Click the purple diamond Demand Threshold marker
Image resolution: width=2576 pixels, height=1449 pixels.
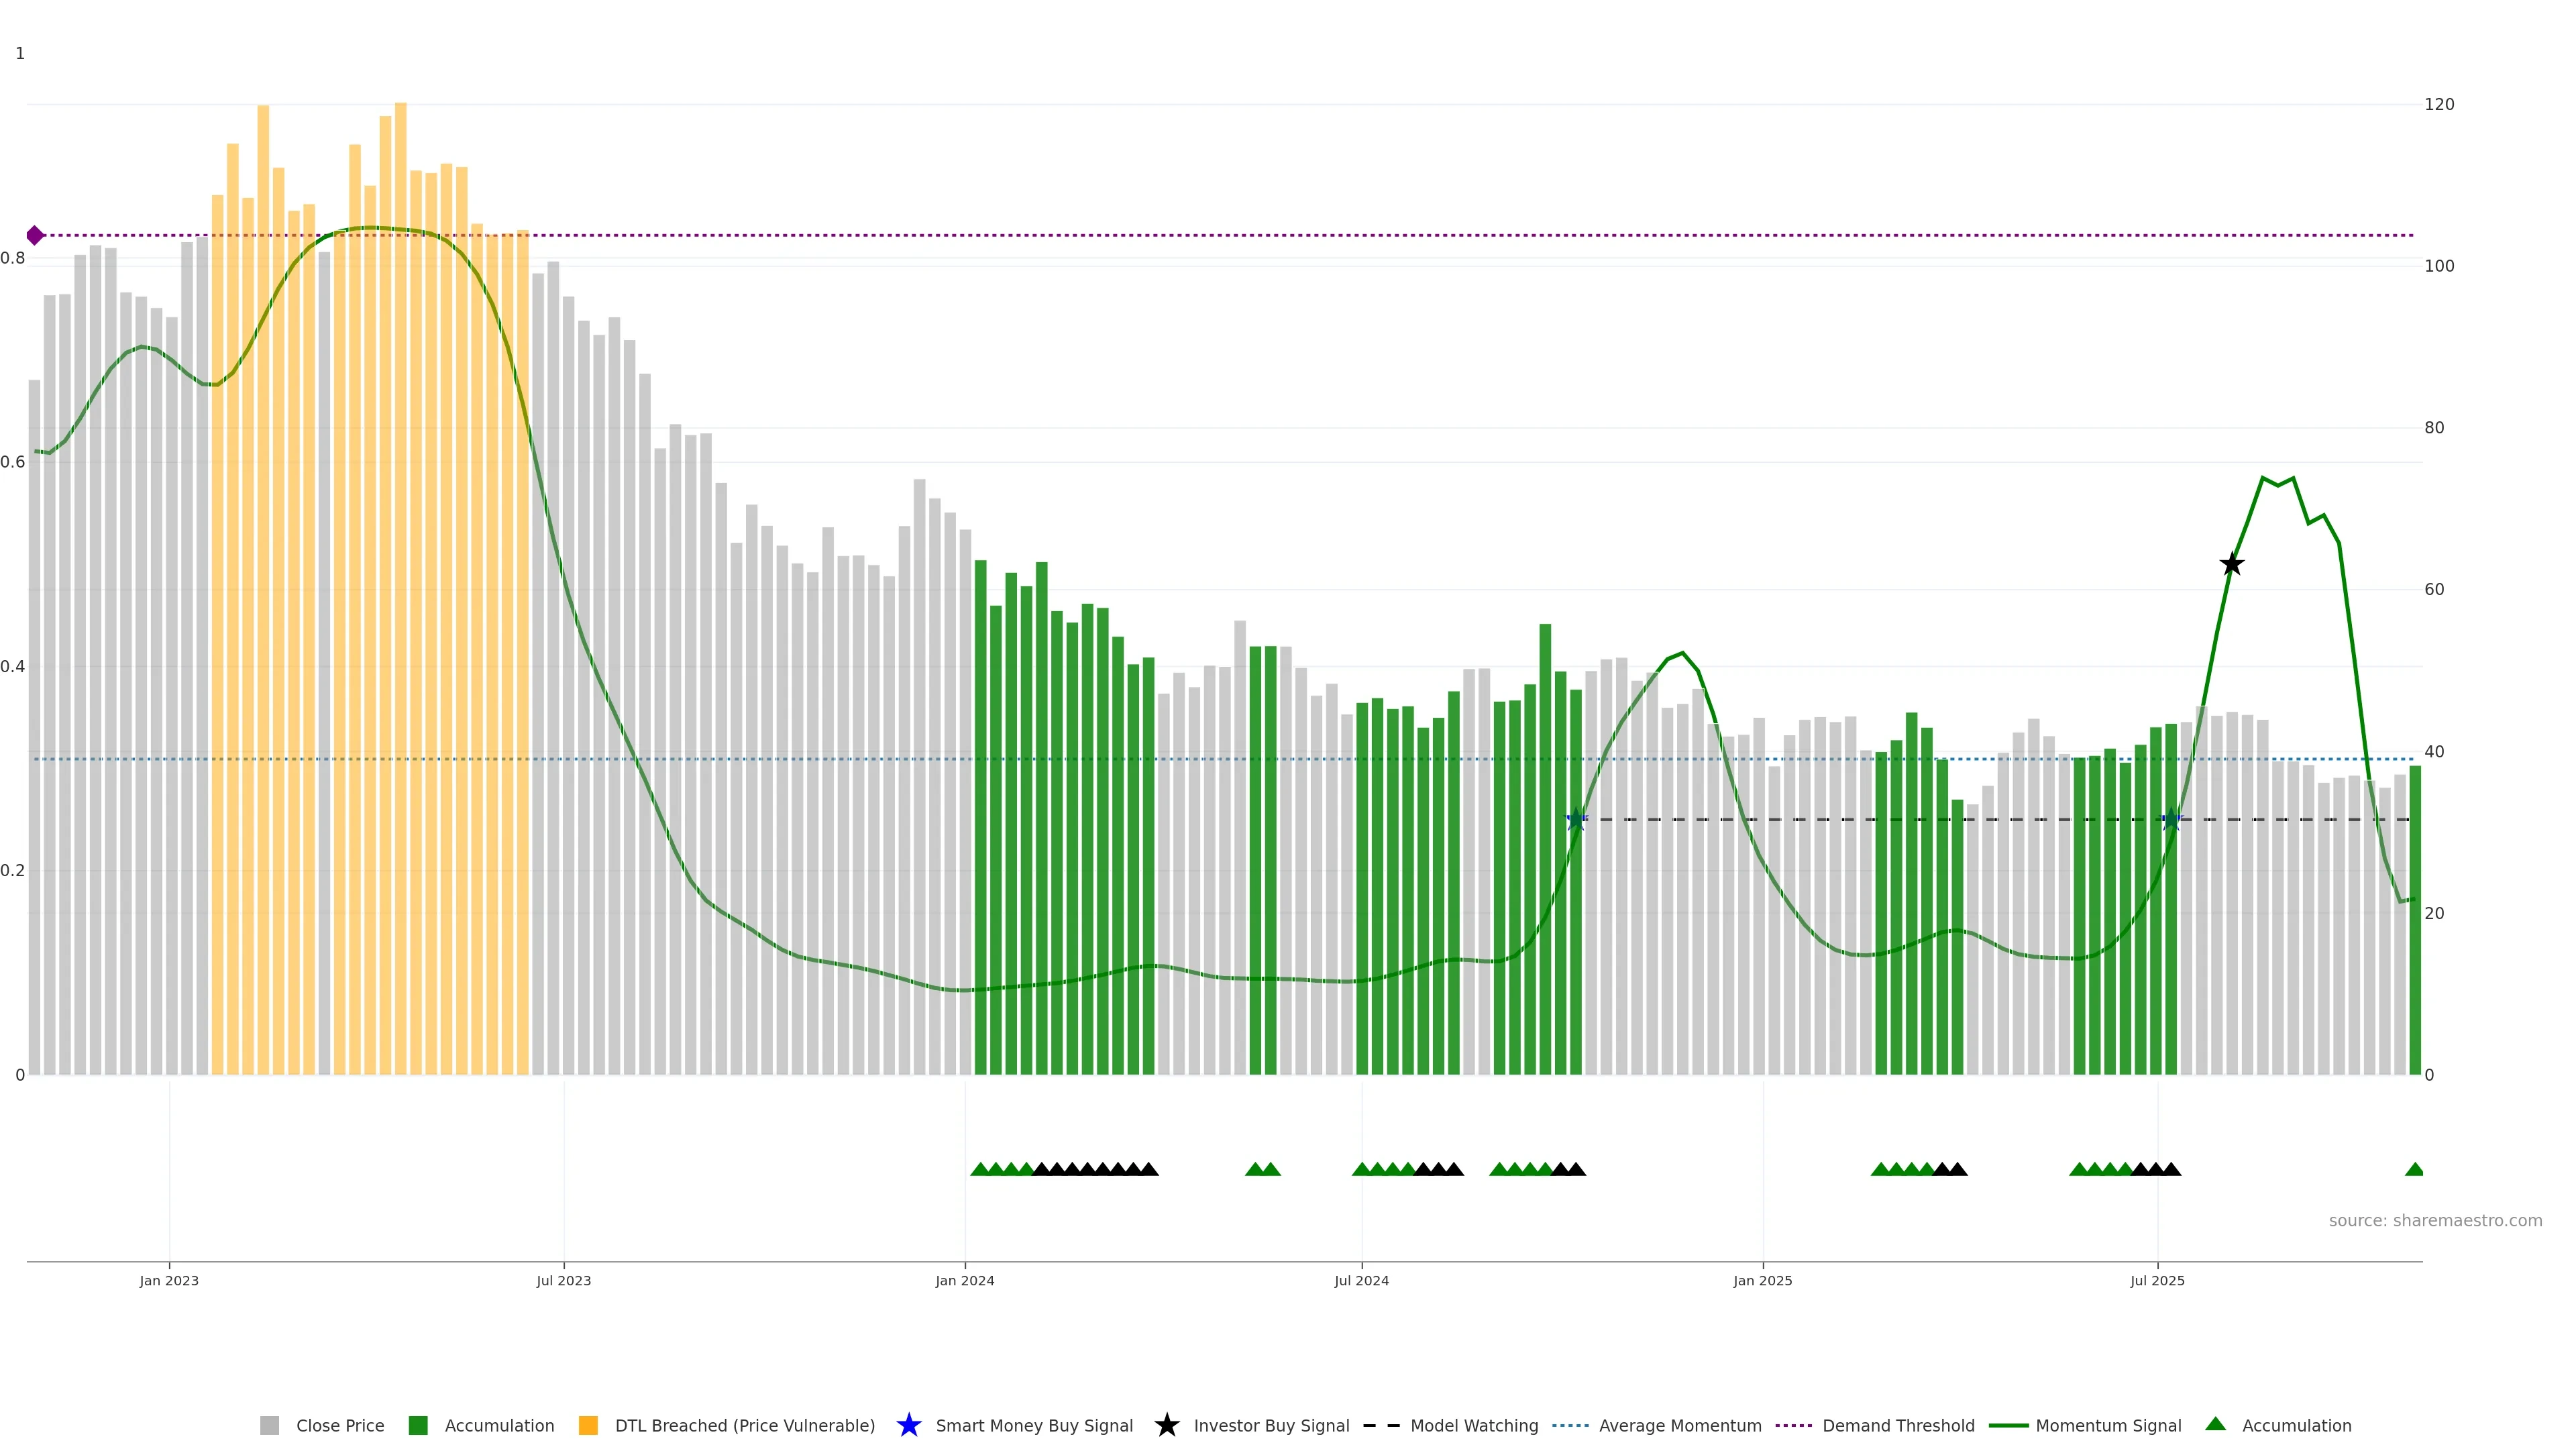[35, 236]
